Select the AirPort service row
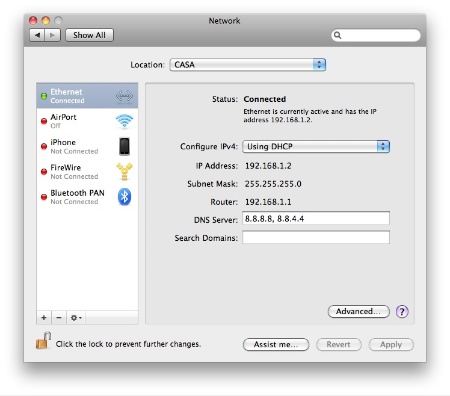This screenshot has height=396, width=450. point(87,121)
